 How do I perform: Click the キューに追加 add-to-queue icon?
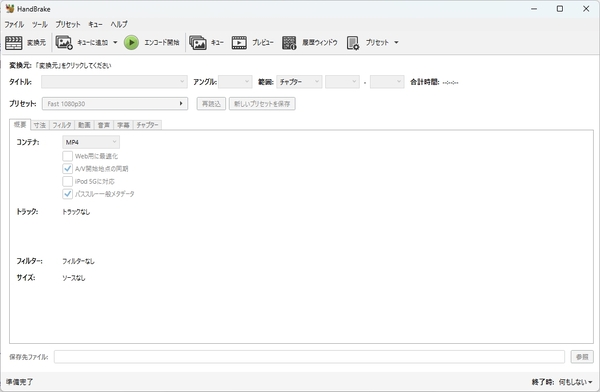64,42
